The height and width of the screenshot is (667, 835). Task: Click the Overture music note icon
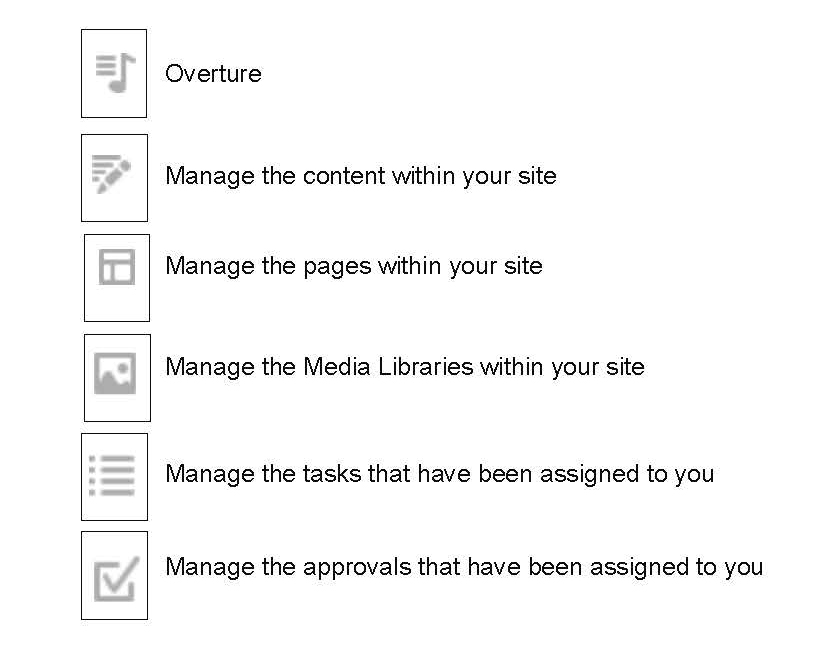[x=114, y=73]
